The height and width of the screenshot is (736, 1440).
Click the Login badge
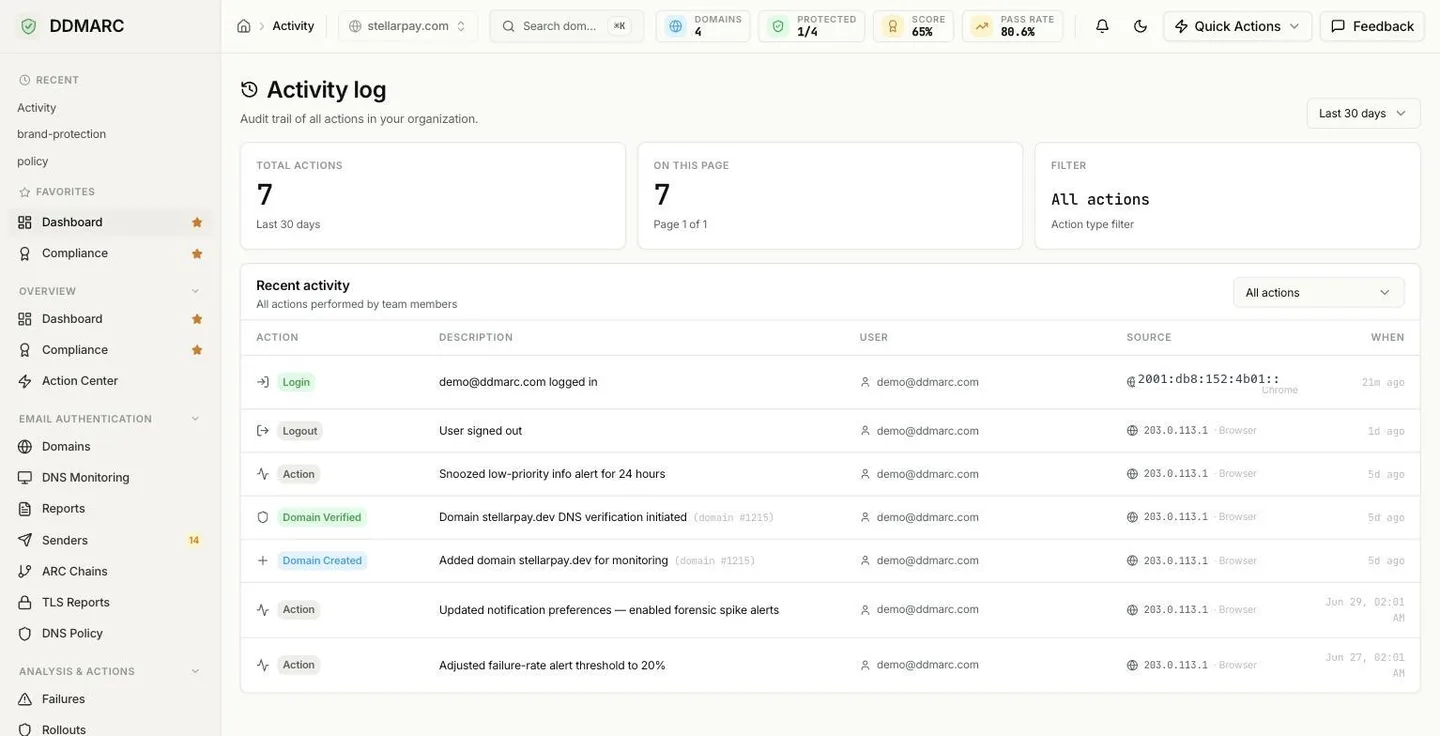pos(296,382)
